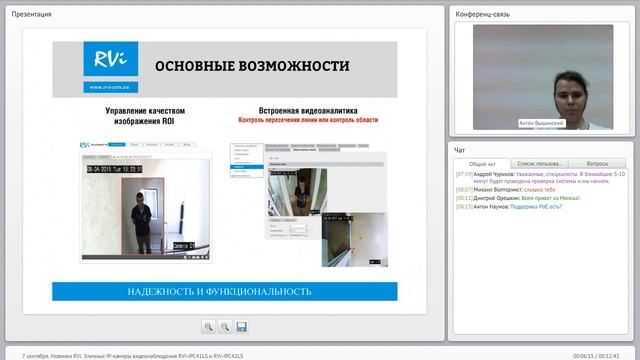The image size is (640, 360).
Task: Click the elapsed time counter at bottom
Action: [596, 356]
